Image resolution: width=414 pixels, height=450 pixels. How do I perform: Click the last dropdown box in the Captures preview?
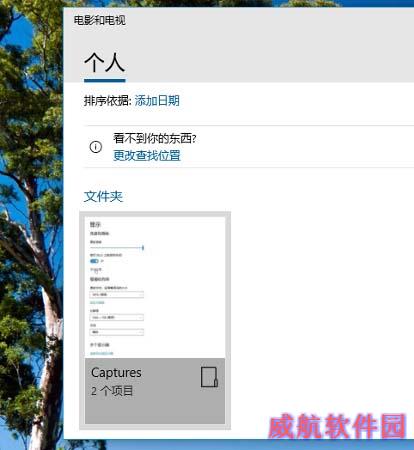(117, 332)
